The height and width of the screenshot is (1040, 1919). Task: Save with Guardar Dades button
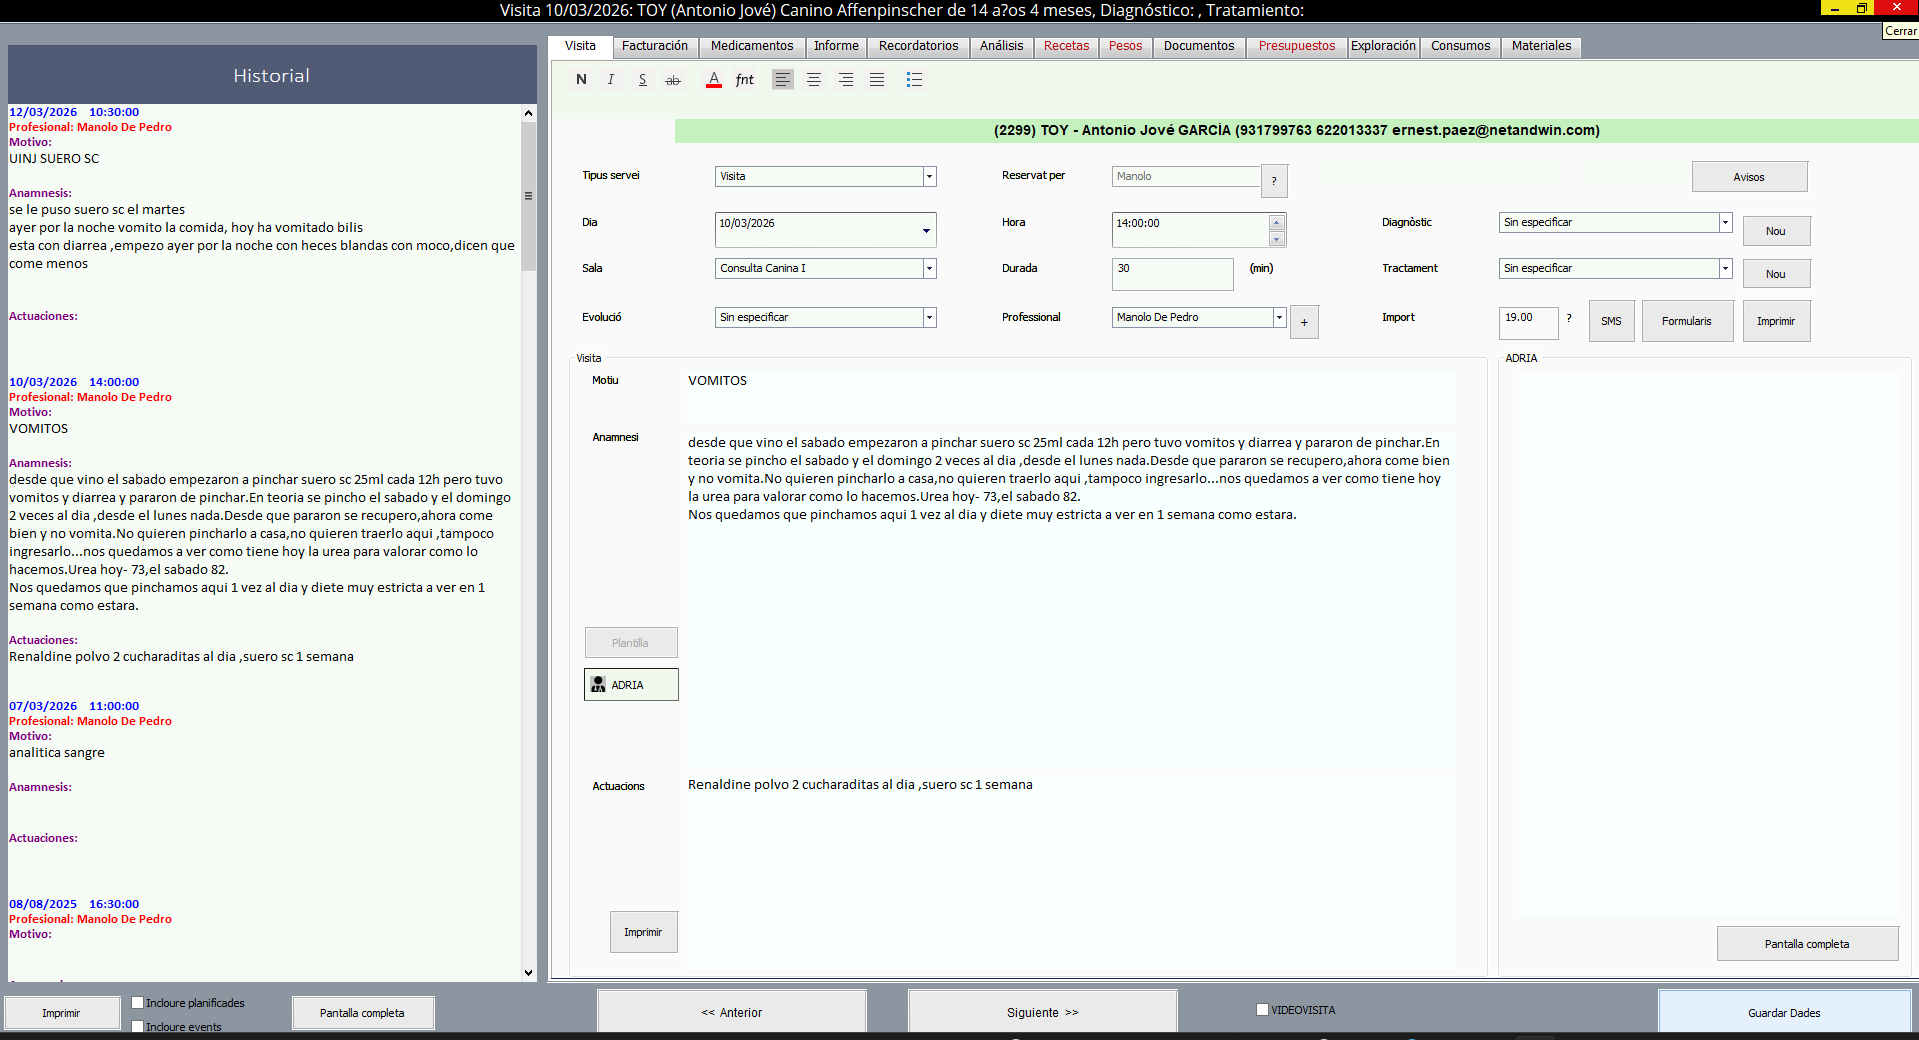point(1784,1011)
